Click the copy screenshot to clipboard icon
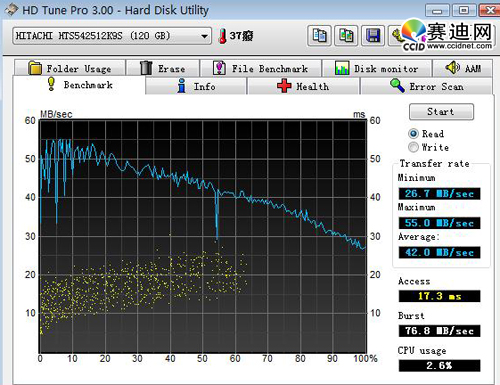 (346, 35)
